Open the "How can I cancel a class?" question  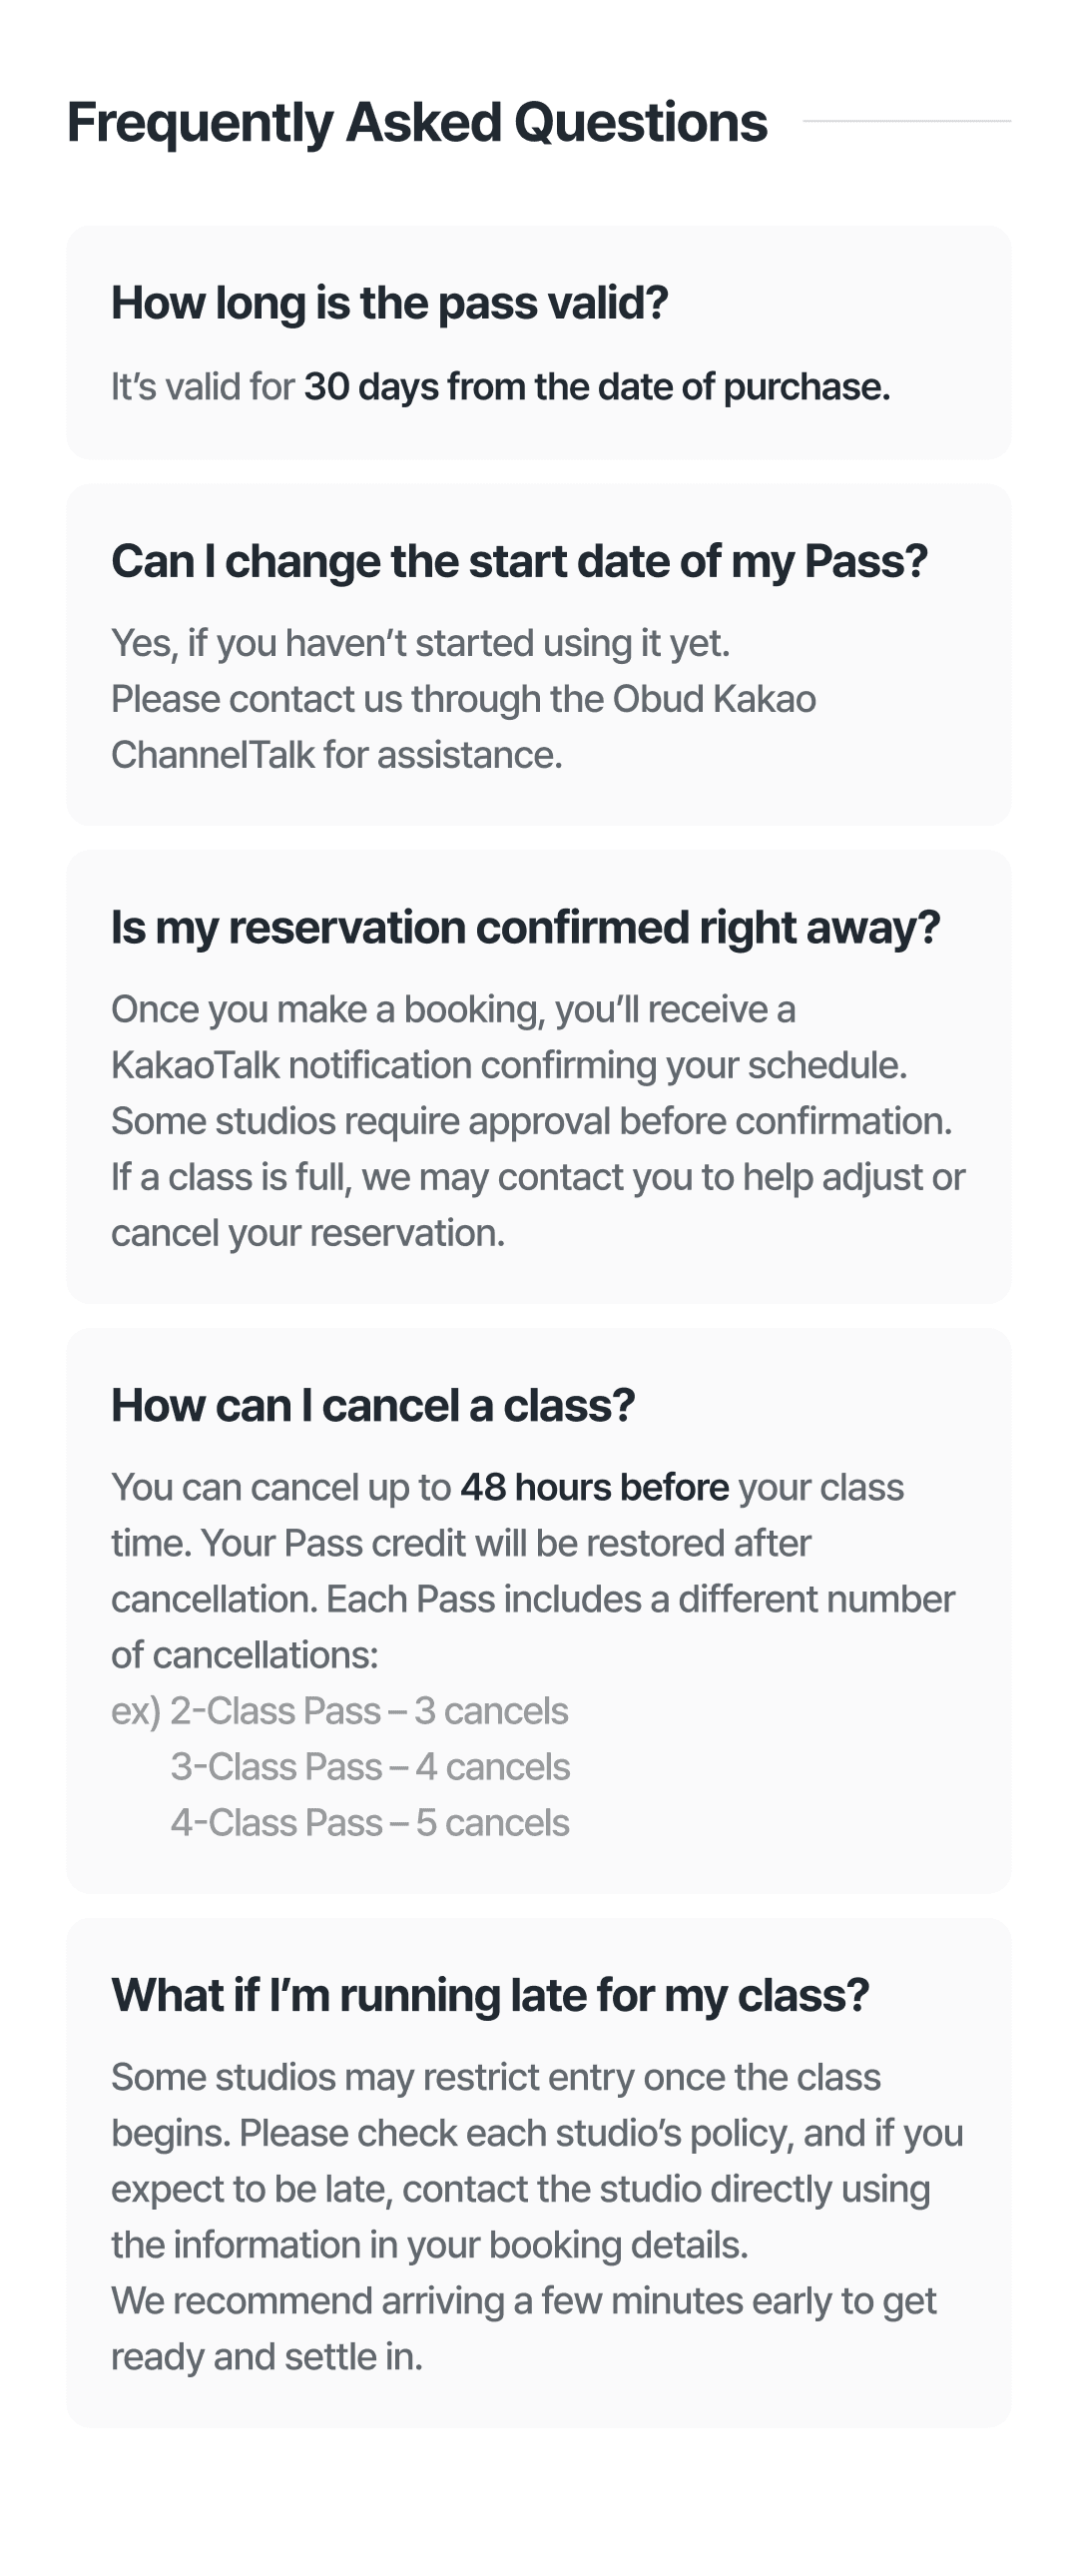[373, 1405]
